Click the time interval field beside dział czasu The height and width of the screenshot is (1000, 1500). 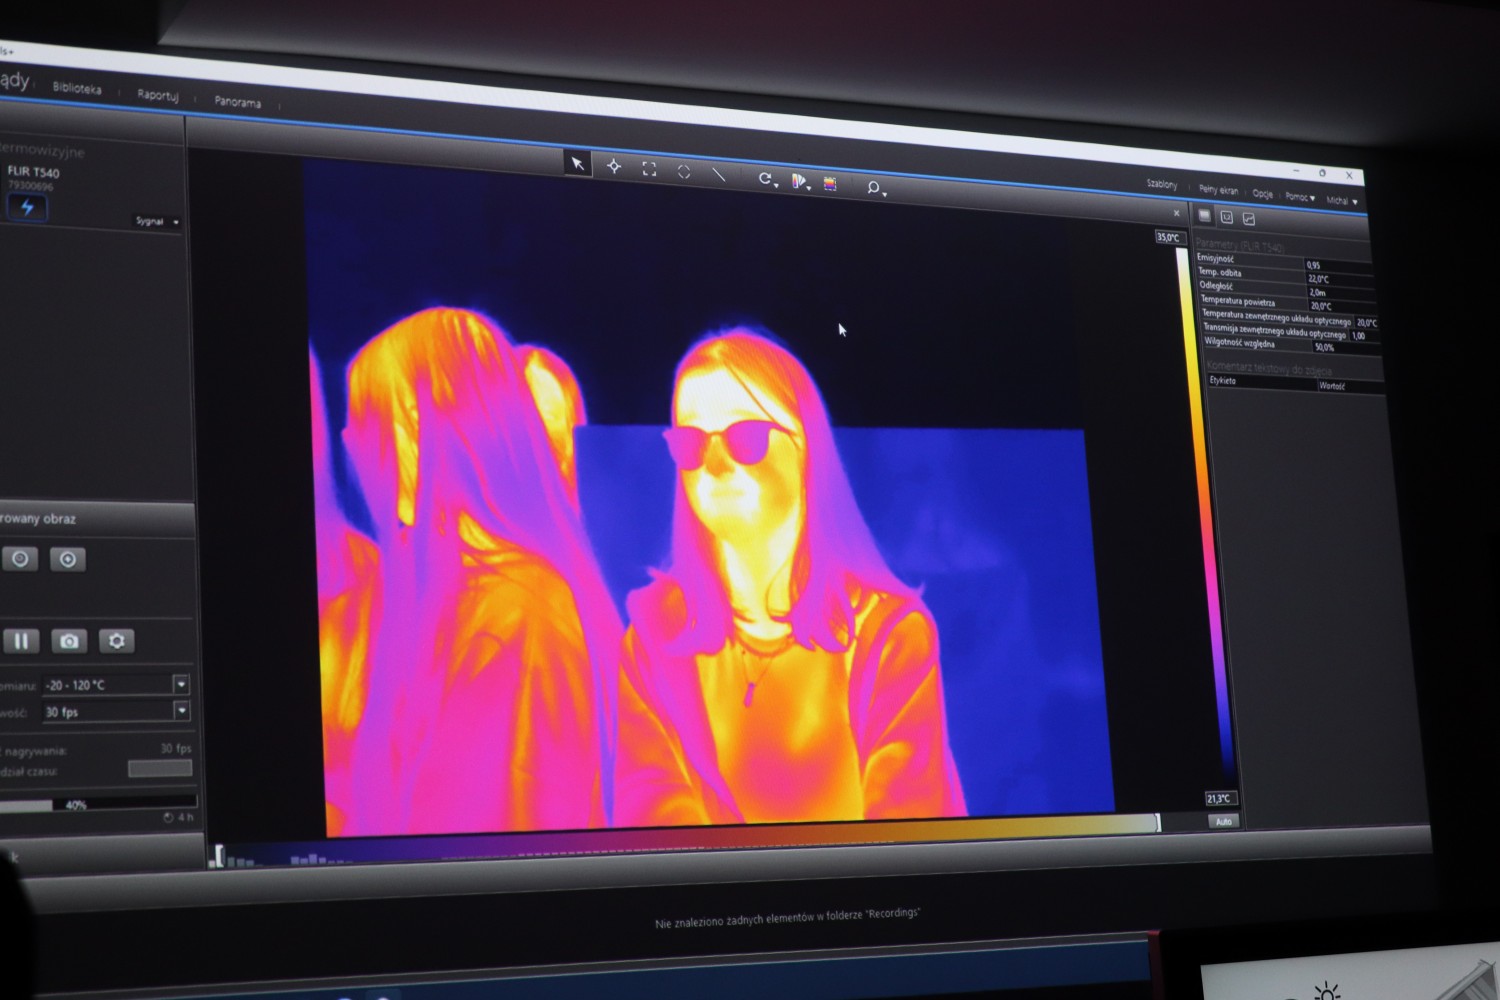point(160,768)
